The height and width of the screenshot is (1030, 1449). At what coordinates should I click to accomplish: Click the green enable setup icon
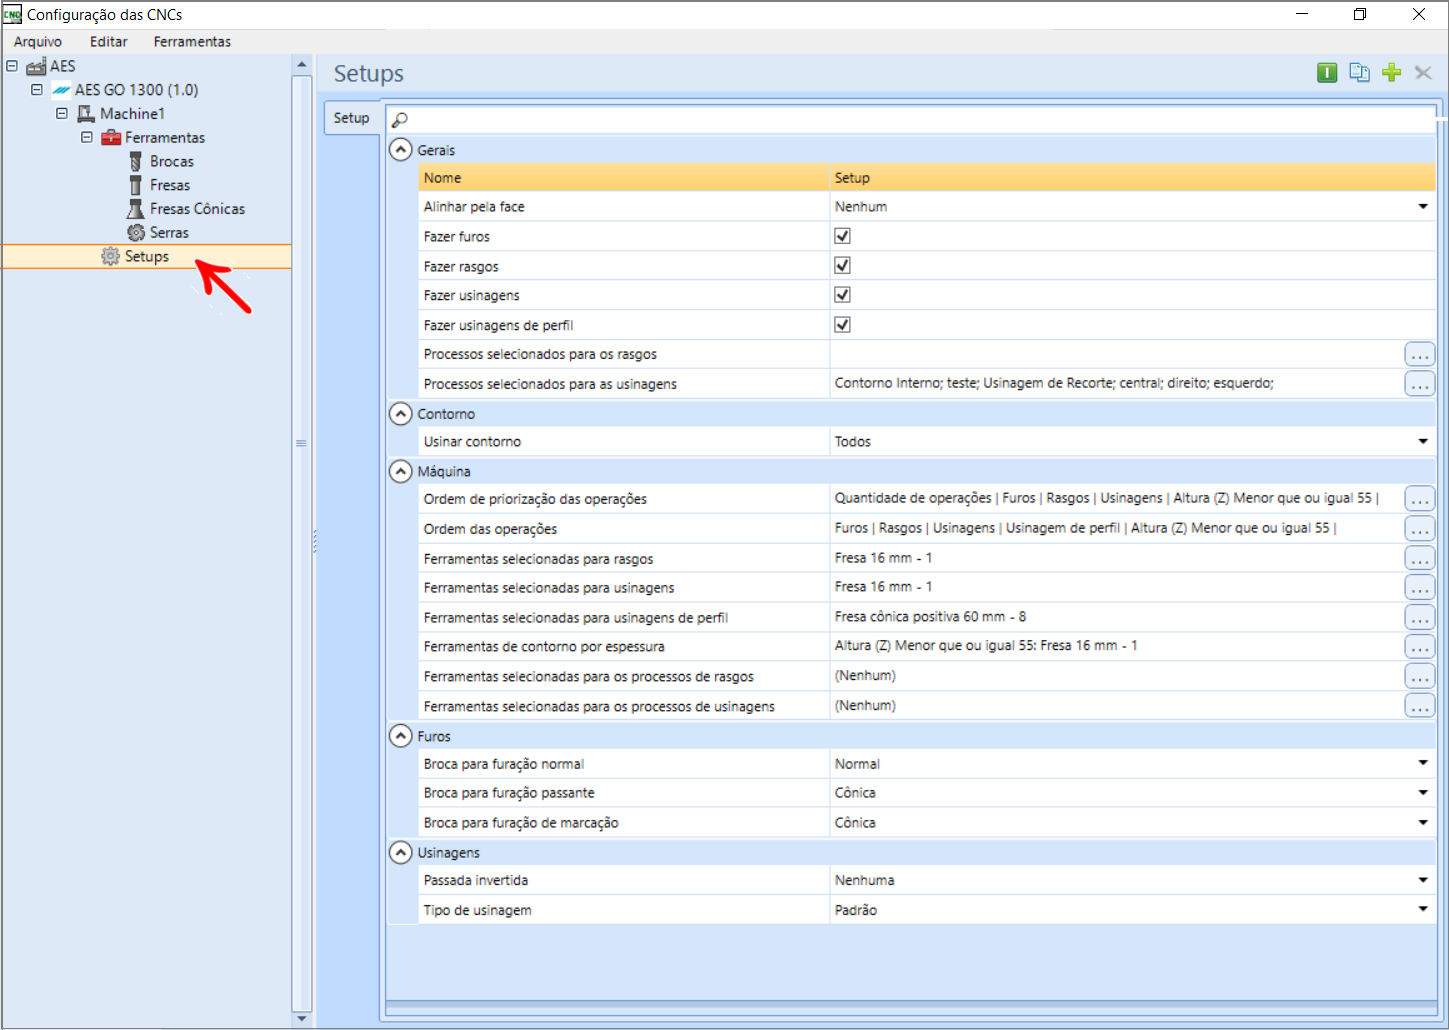click(x=1327, y=72)
